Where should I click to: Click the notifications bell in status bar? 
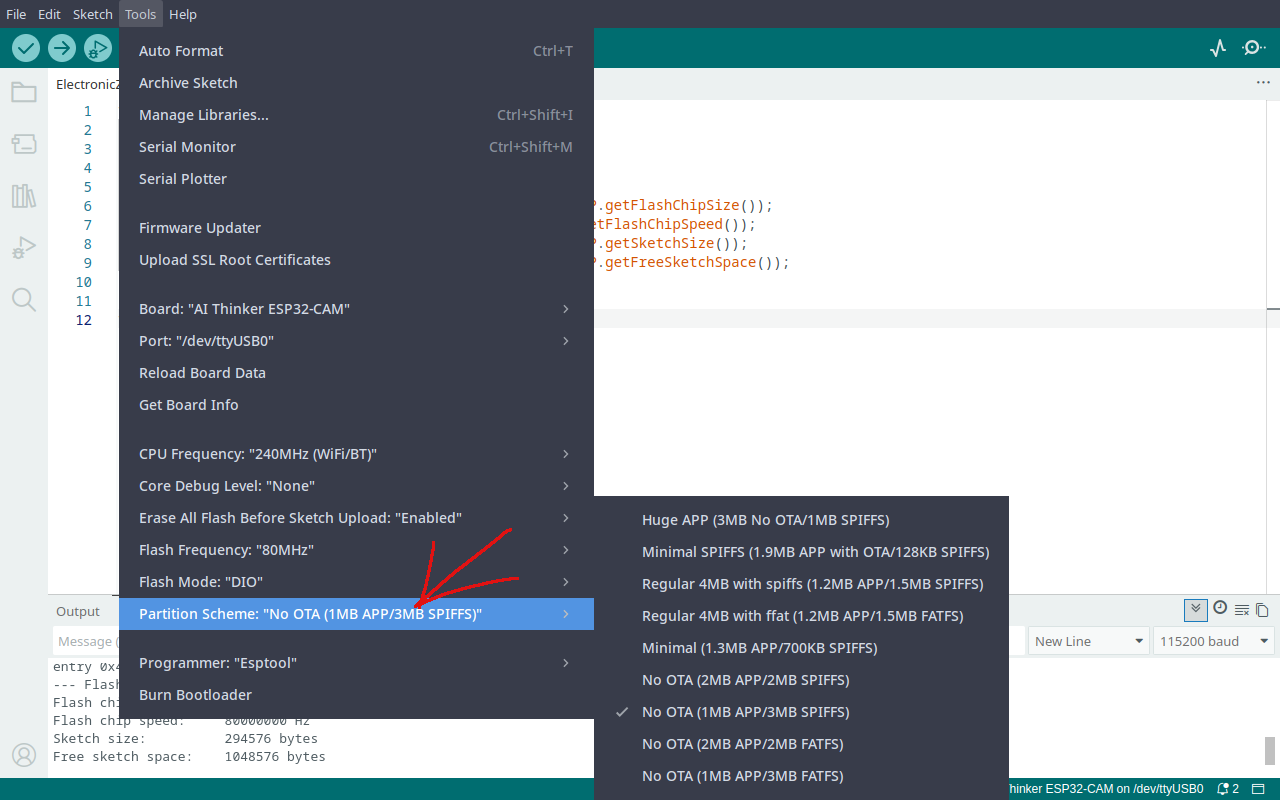(x=1228, y=789)
